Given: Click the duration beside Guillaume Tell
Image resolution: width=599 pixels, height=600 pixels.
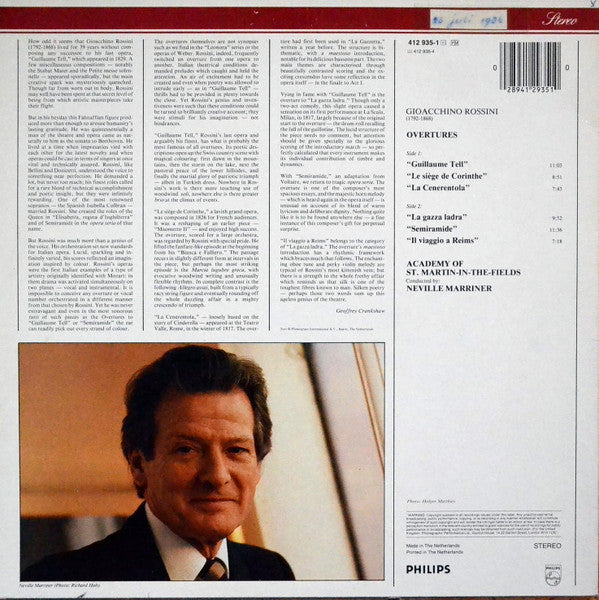Looking at the screenshot, I should [556, 166].
